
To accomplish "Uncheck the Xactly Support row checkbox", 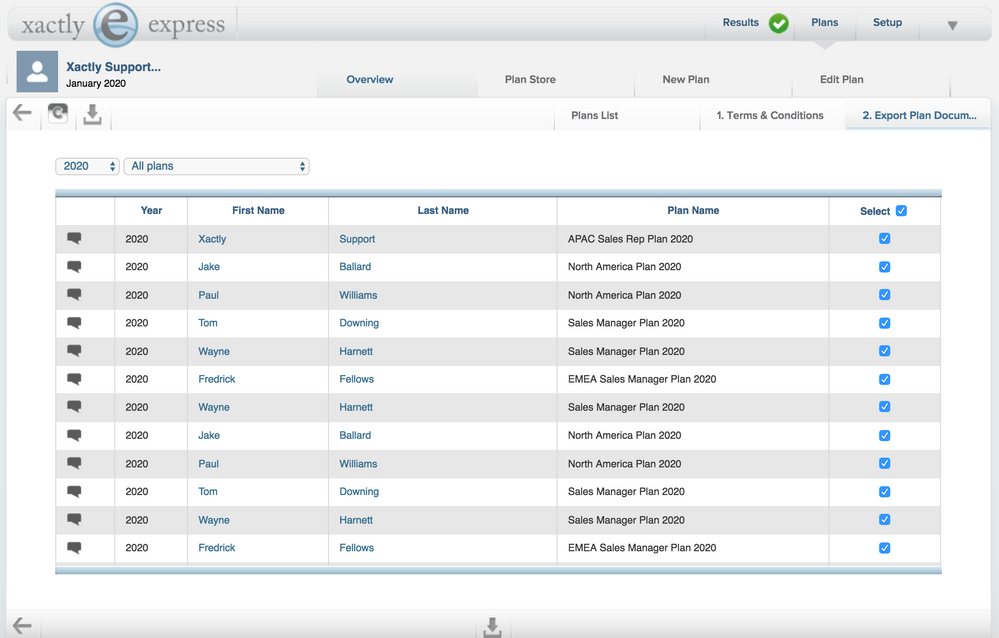I will click(884, 238).
